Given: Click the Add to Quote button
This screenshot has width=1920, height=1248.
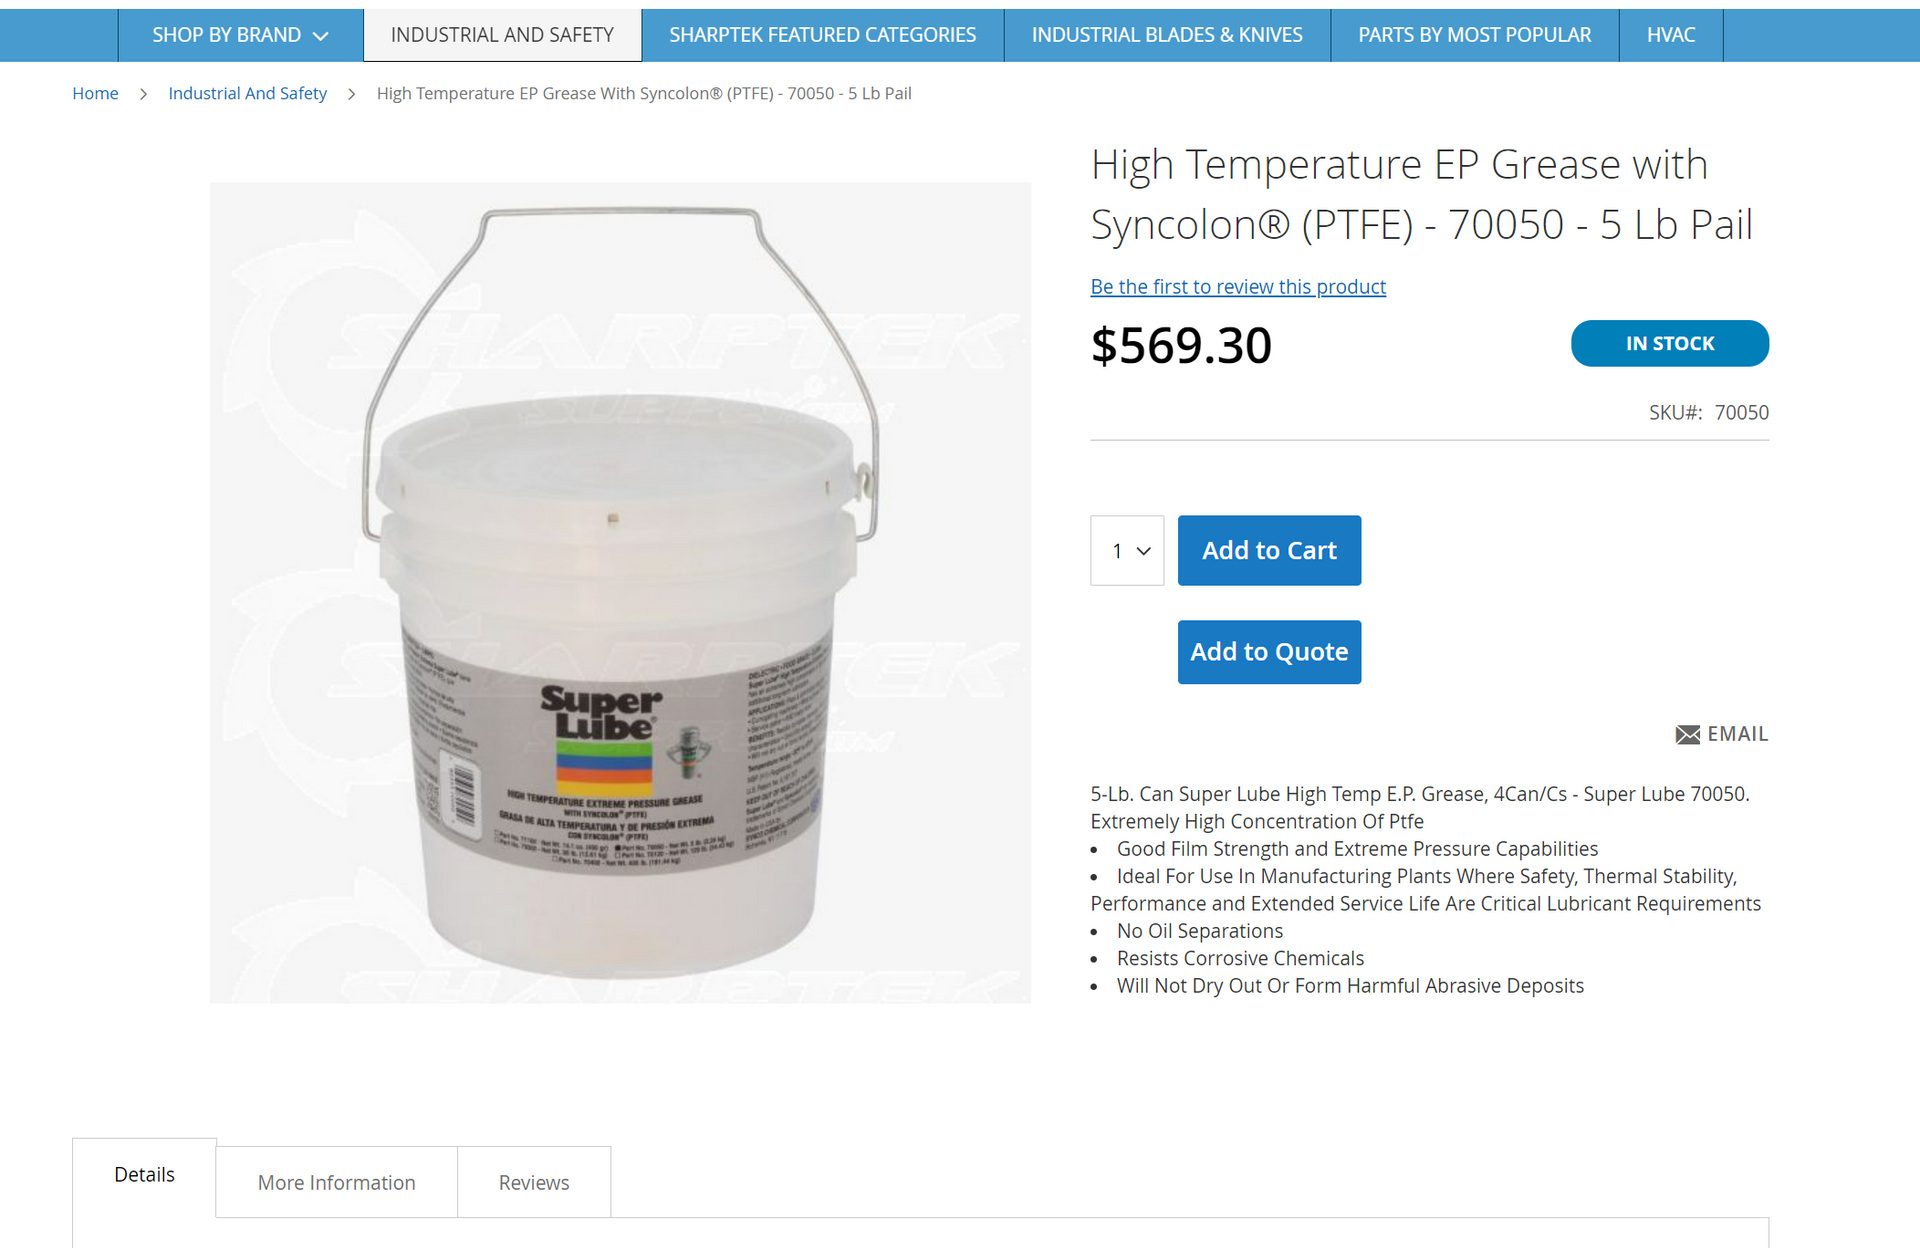Looking at the screenshot, I should [x=1269, y=652].
